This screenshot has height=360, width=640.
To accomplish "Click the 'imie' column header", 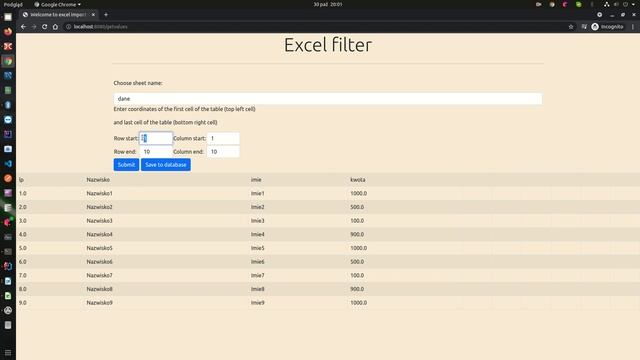I will click(x=256, y=180).
